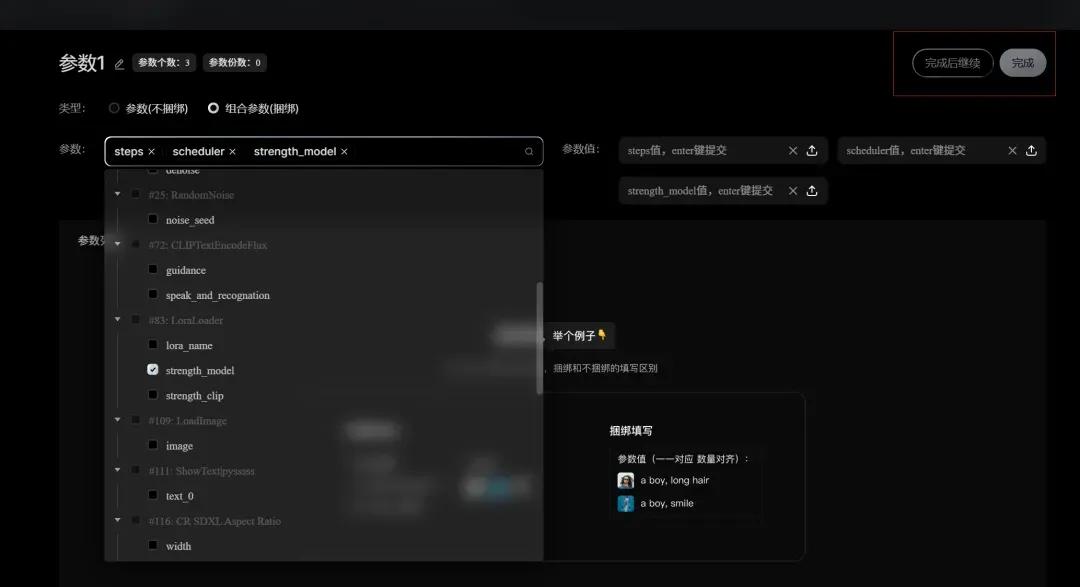Click the search icon in the parameter selector
Screen dimensions: 1080x587
click(x=529, y=152)
